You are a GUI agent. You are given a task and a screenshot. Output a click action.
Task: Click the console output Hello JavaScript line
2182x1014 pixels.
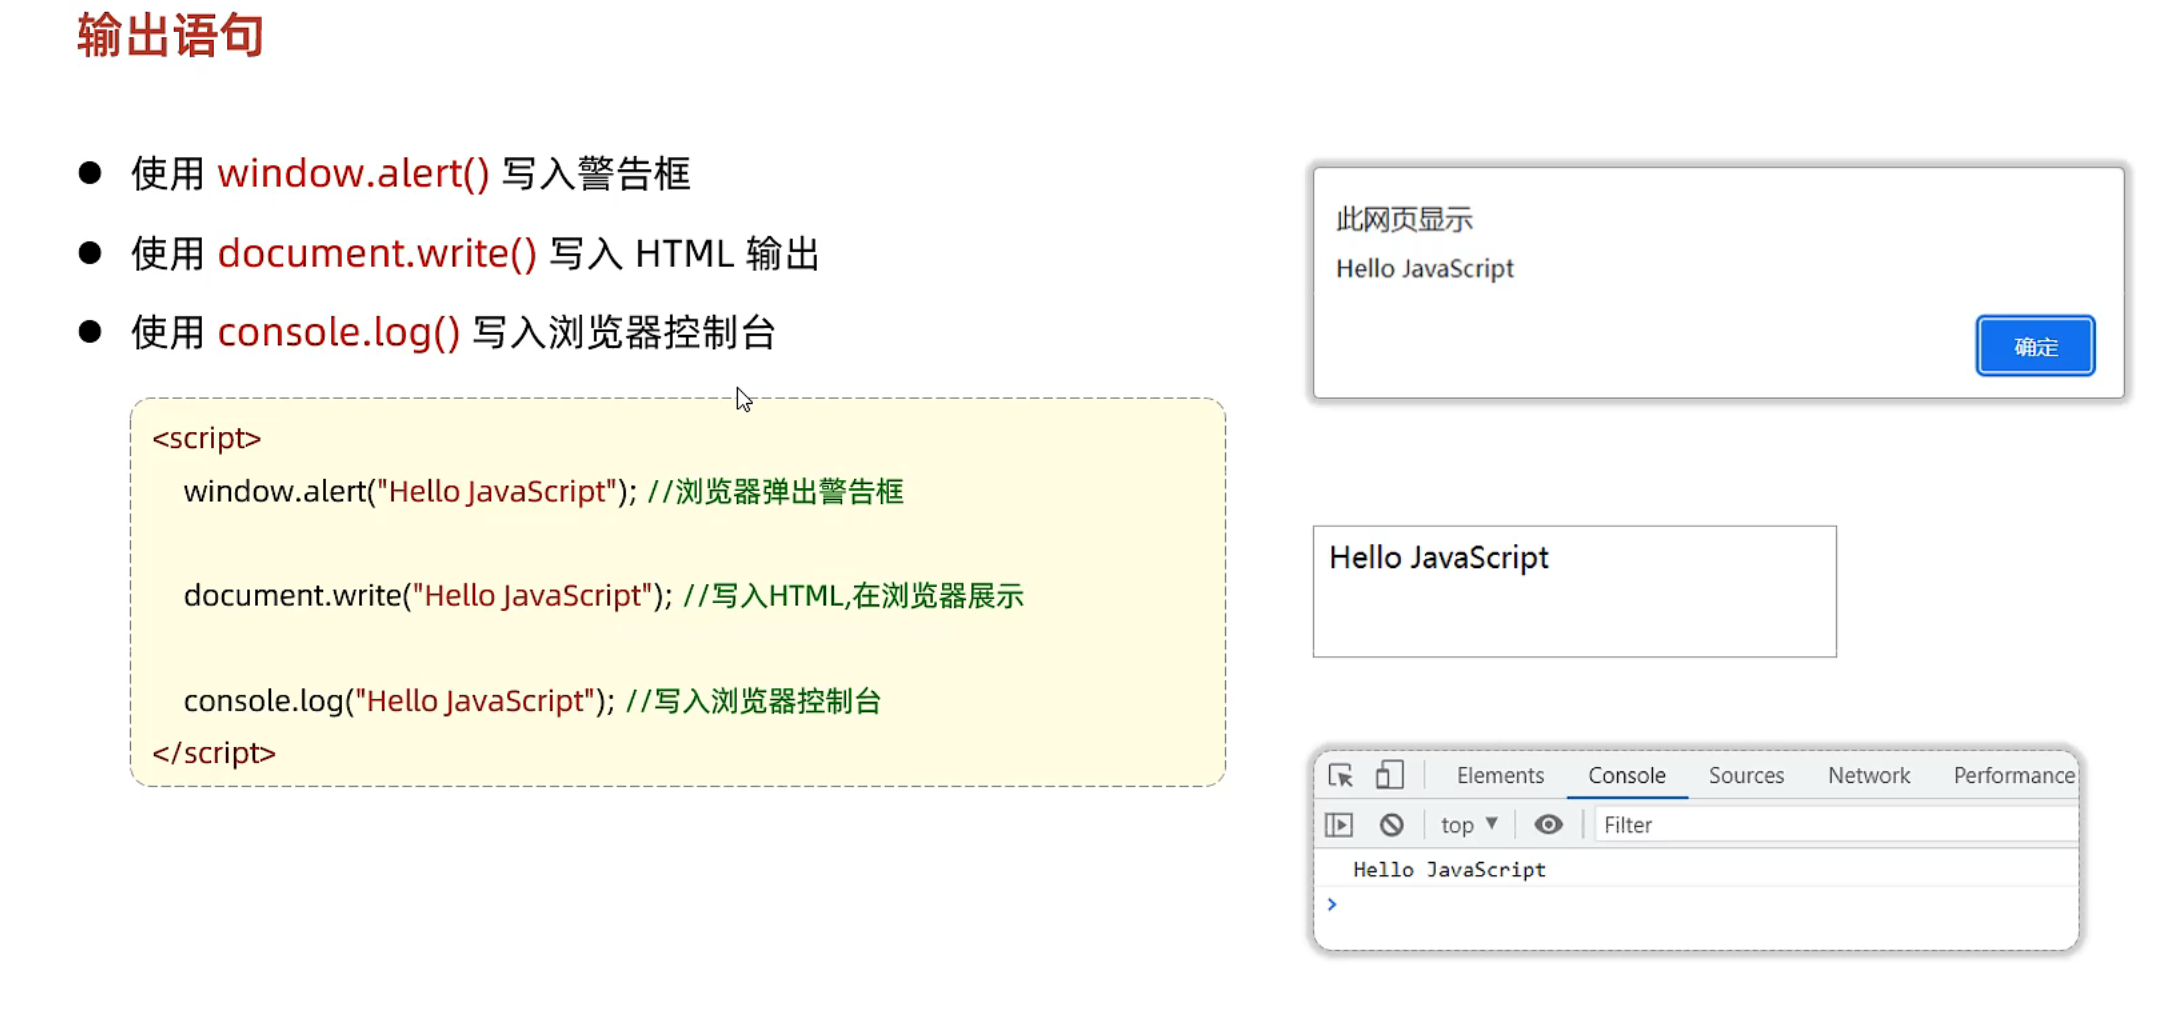(x=1449, y=870)
